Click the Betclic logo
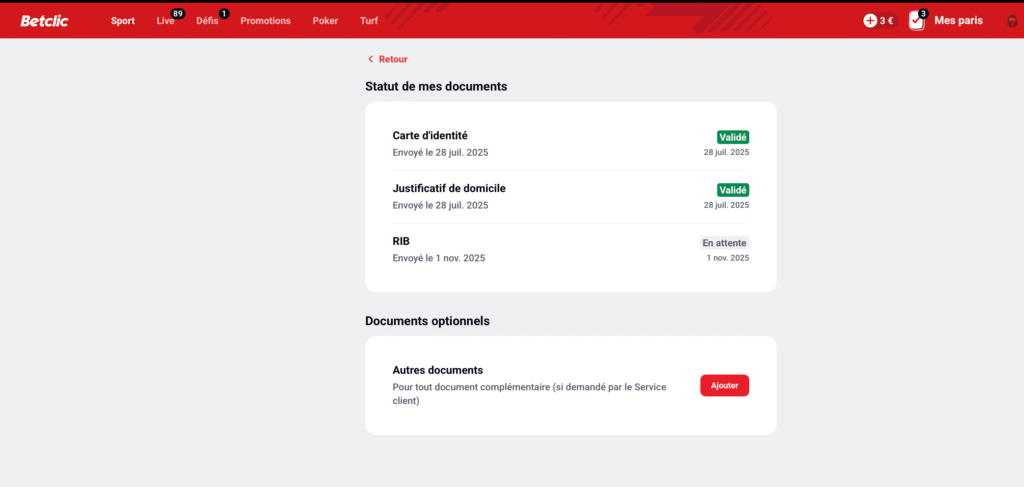Screen dimensions: 1024x487 pos(44,20)
